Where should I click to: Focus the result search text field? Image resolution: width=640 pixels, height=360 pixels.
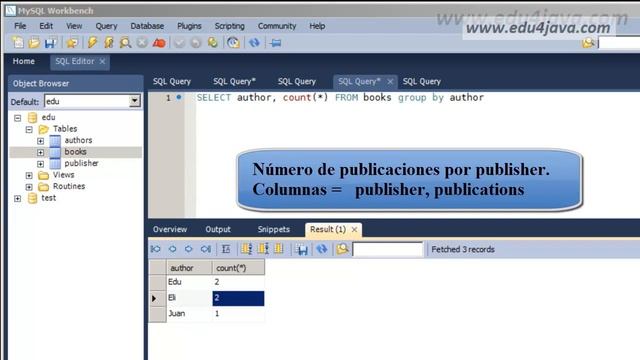click(388, 249)
